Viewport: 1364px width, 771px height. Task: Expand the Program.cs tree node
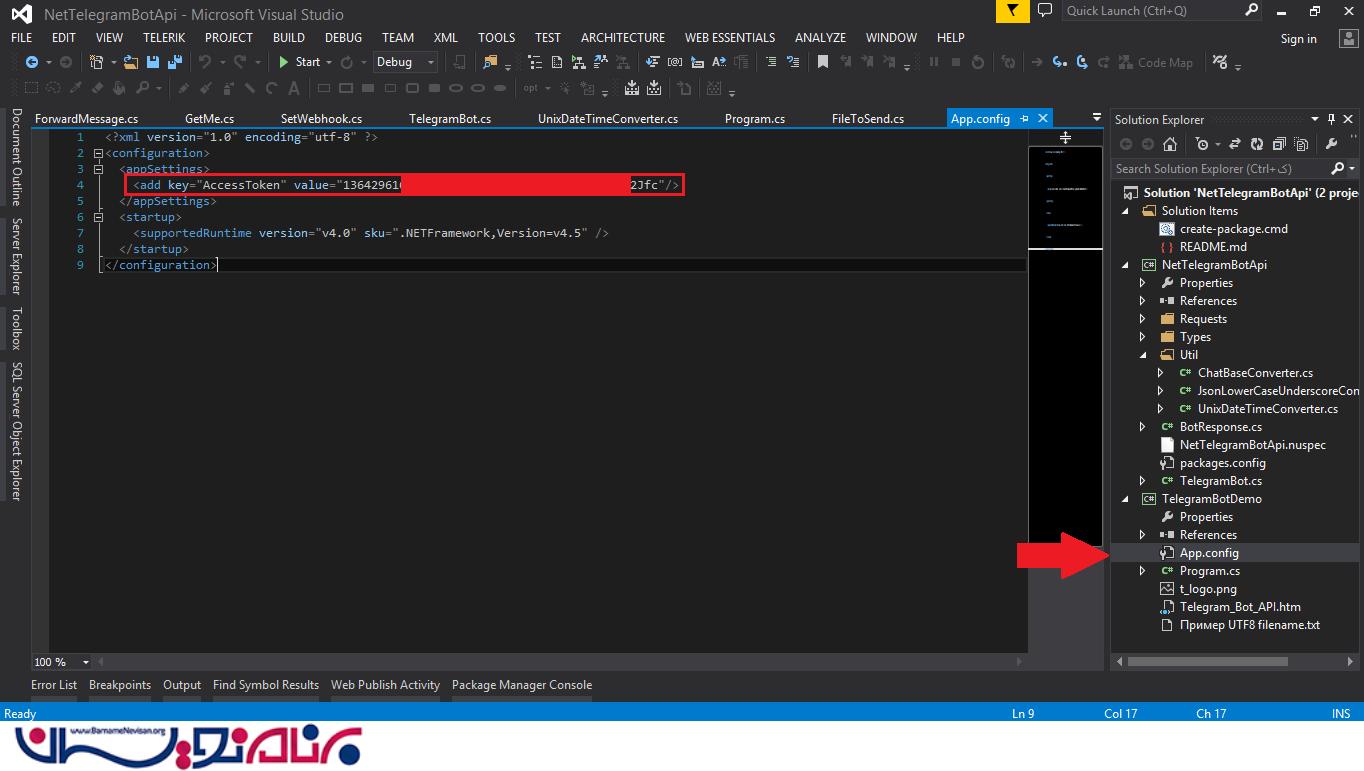tap(1143, 571)
